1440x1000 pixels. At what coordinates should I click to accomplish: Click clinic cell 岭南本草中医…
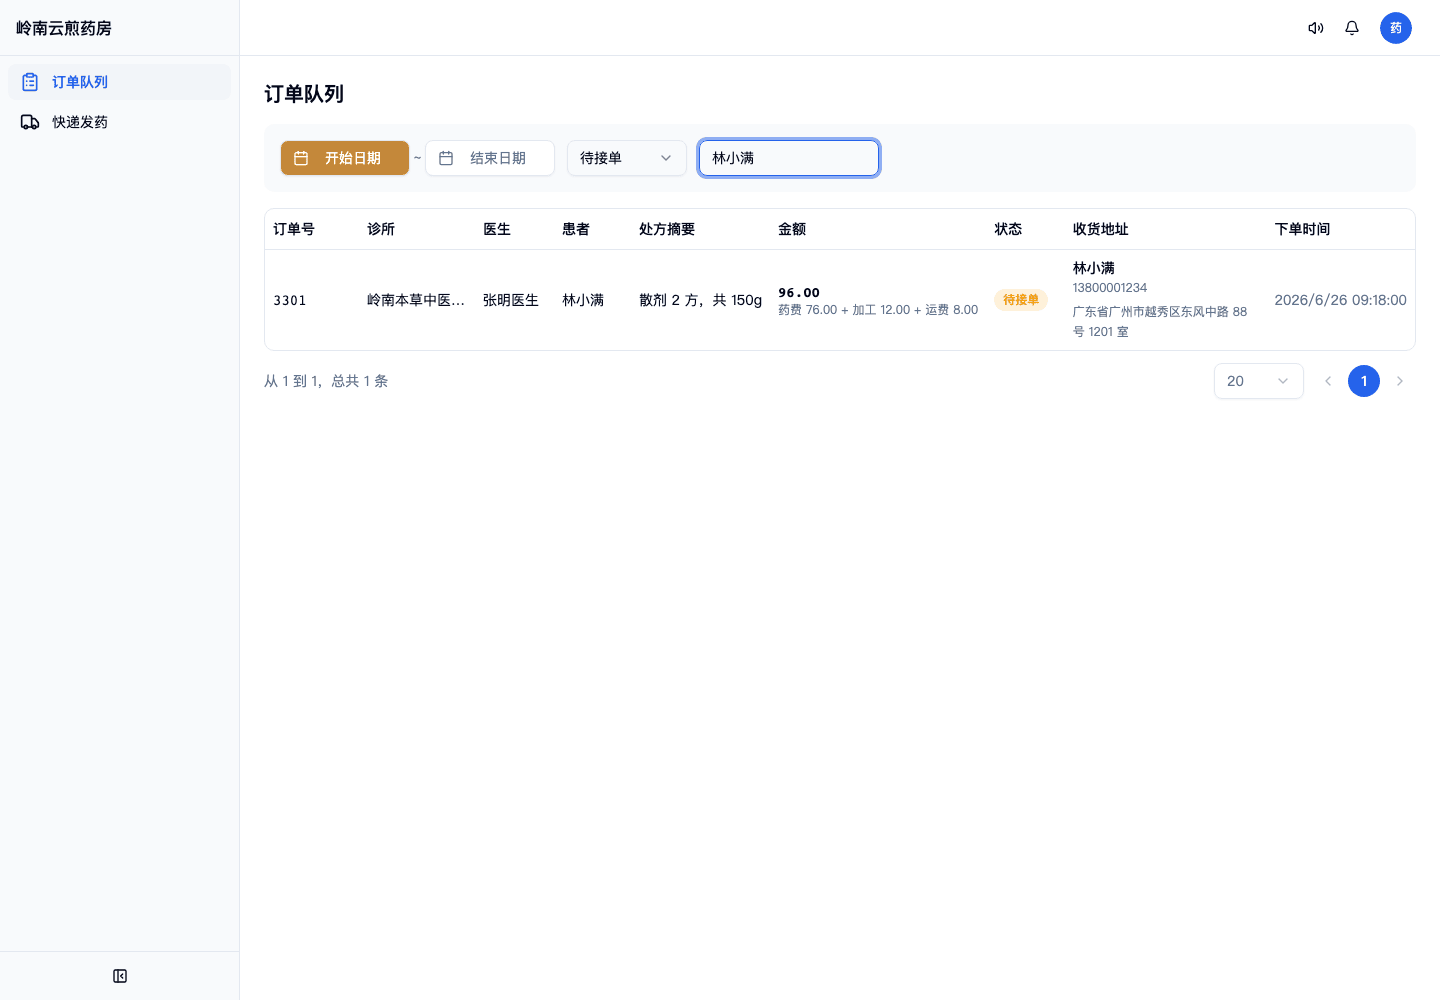[416, 300]
